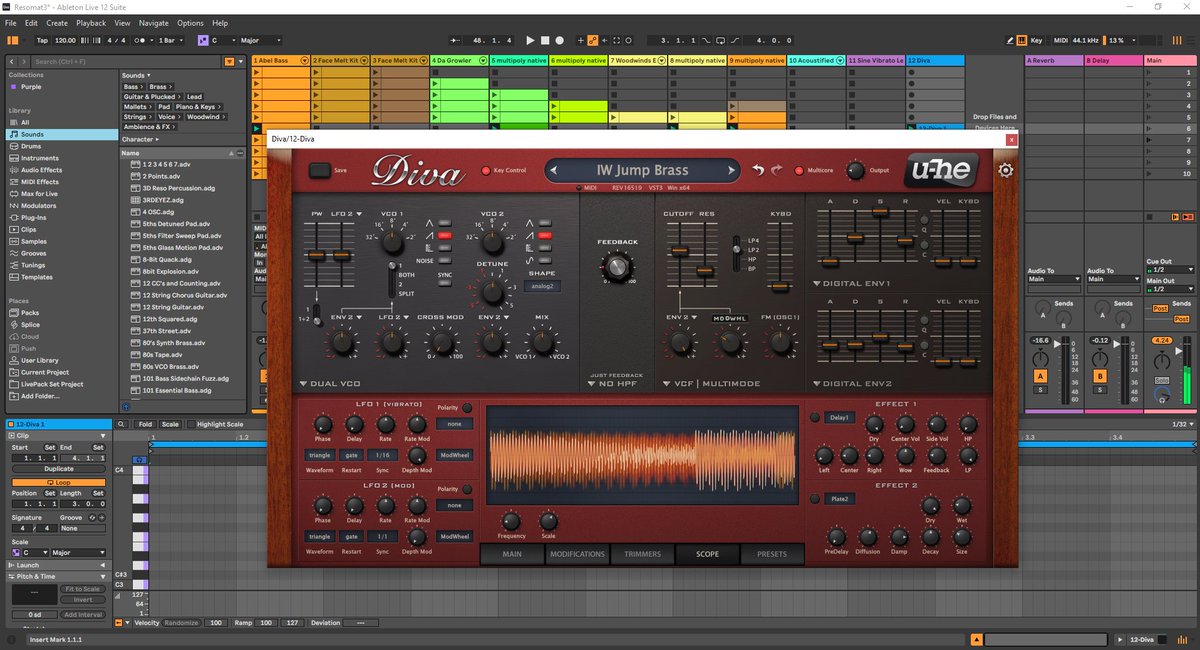Viewport: 1200px width, 650px height.
Task: Go back in the browser history
Action: point(13,61)
